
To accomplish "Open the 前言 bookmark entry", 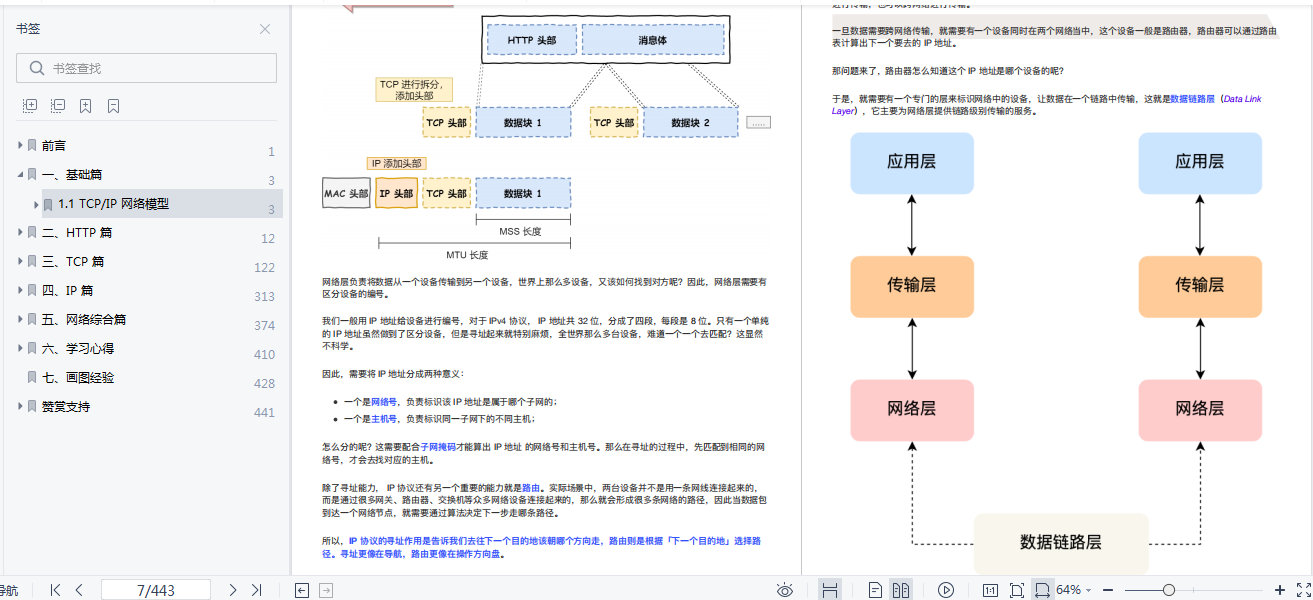I will [x=54, y=145].
